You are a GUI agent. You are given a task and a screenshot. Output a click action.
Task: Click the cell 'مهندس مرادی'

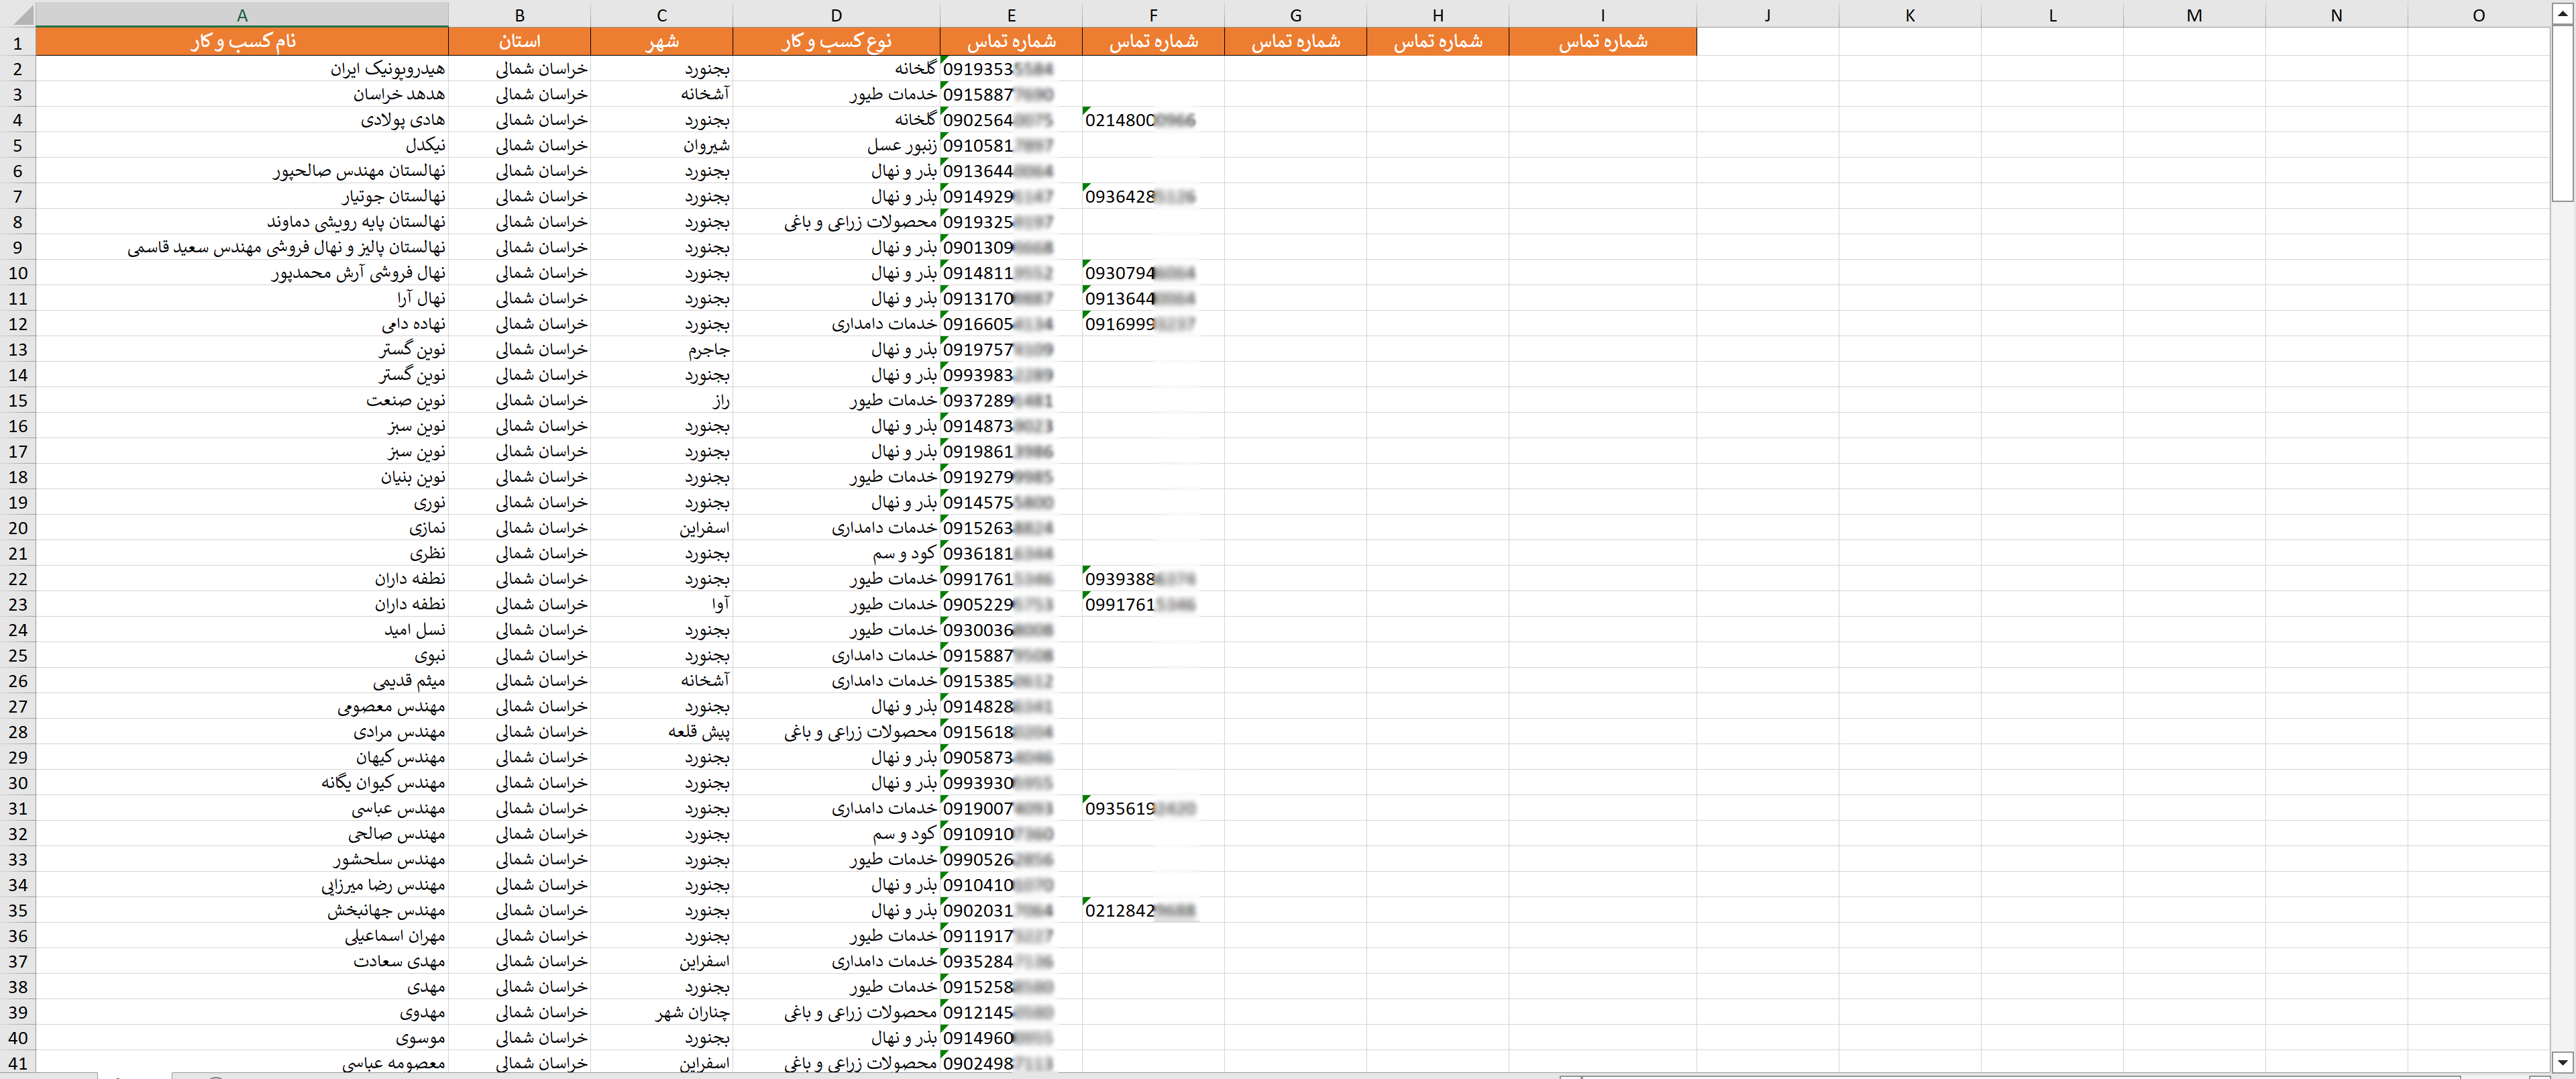click(242, 732)
